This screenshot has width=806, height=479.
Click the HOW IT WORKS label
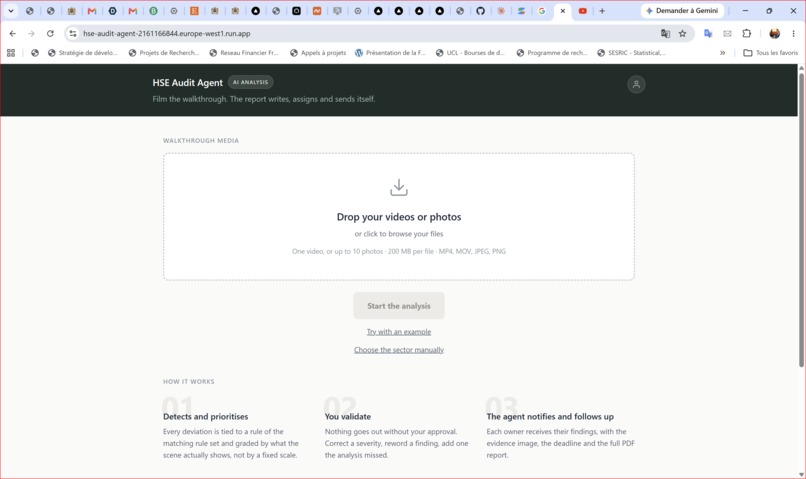point(189,381)
